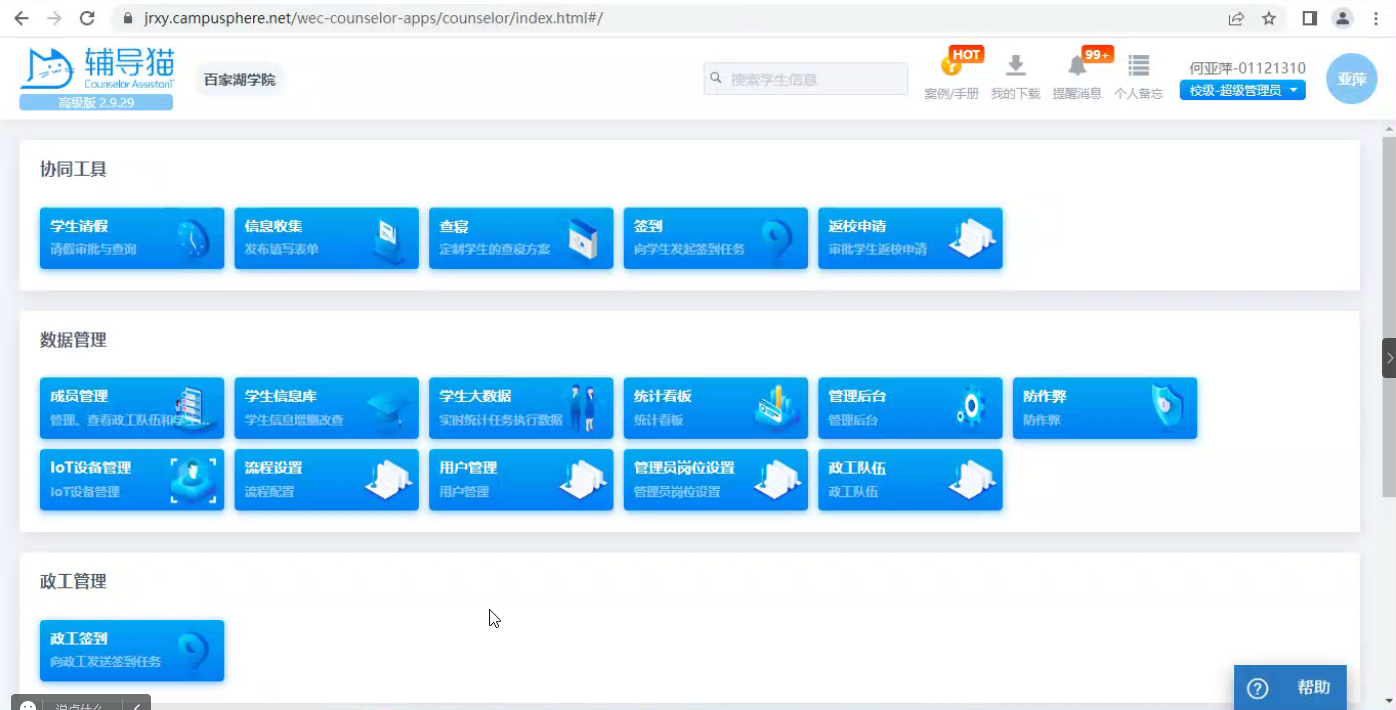Click the 帮助 help button

(1290, 688)
